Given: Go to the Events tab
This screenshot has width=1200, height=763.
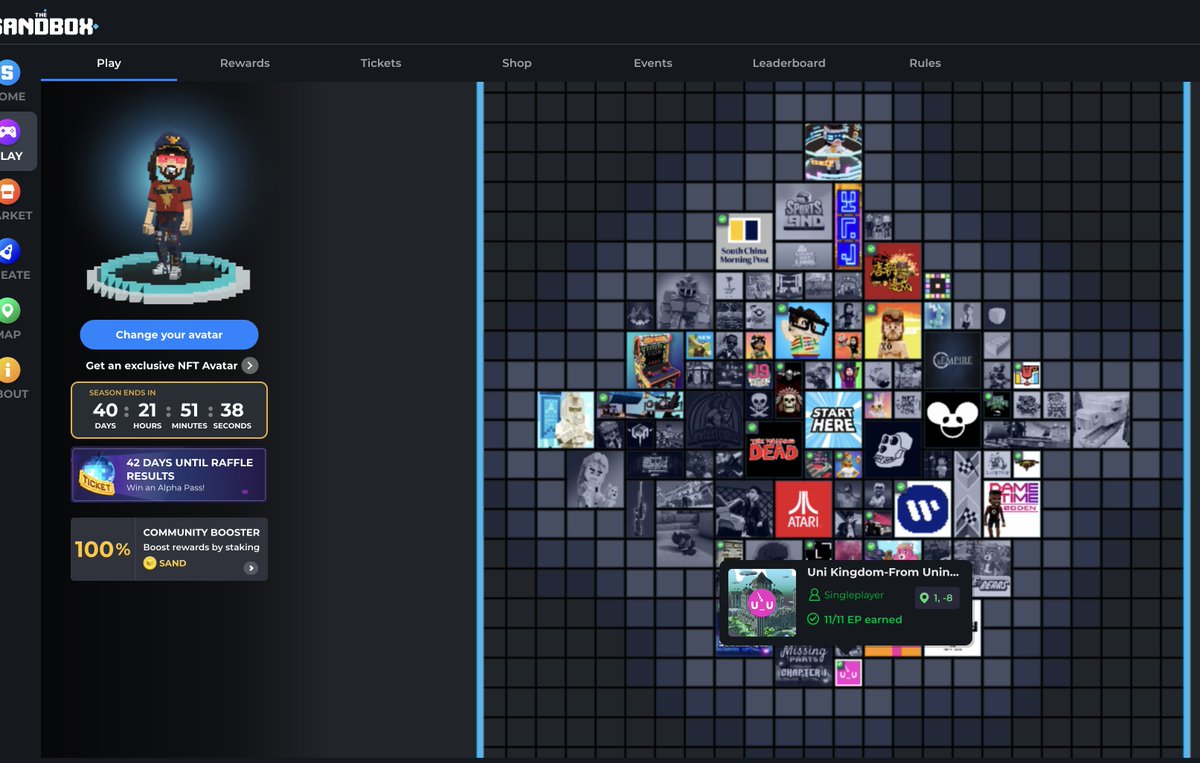Looking at the screenshot, I should (x=653, y=63).
